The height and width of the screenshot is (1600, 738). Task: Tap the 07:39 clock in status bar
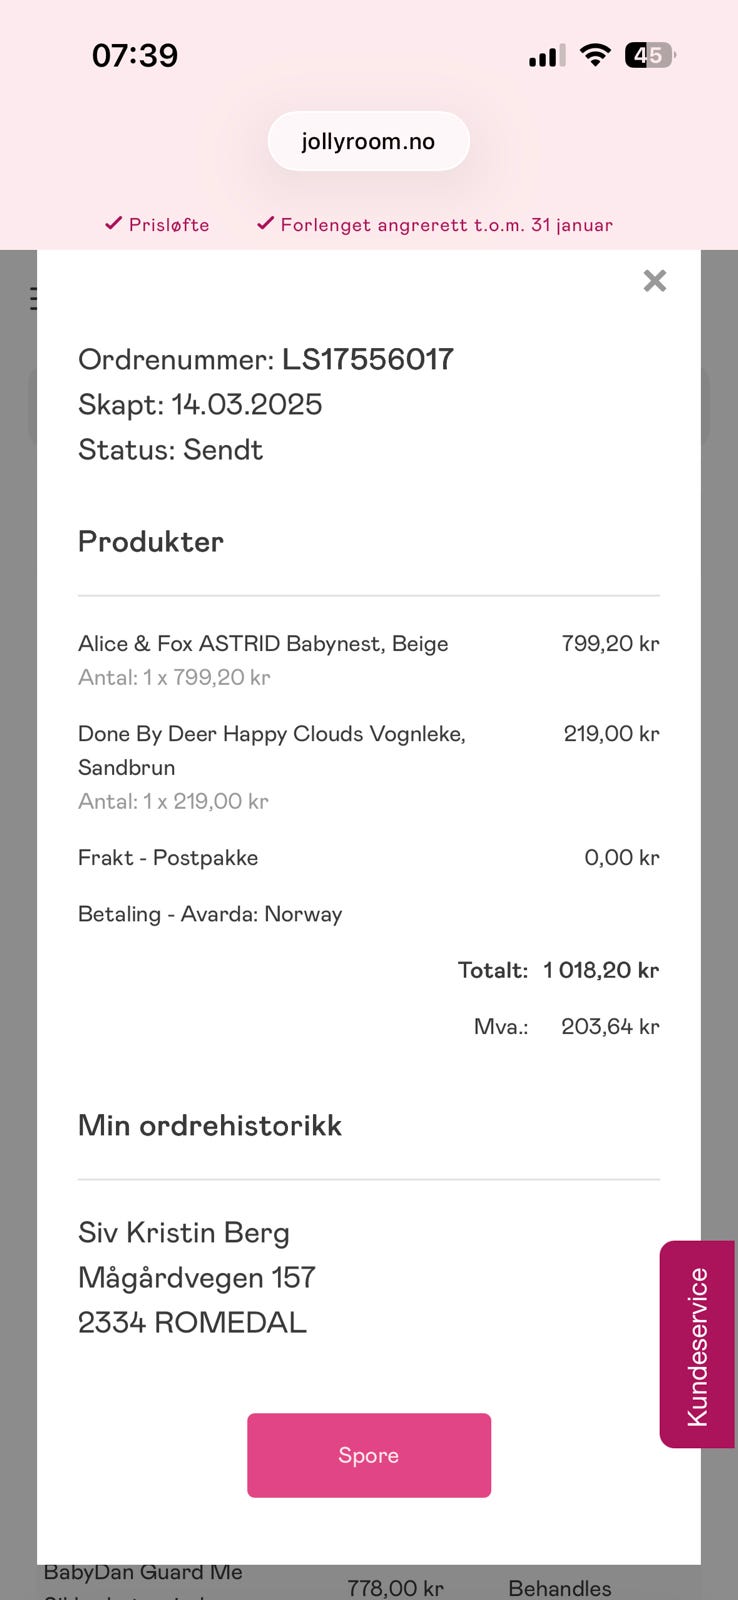[135, 55]
